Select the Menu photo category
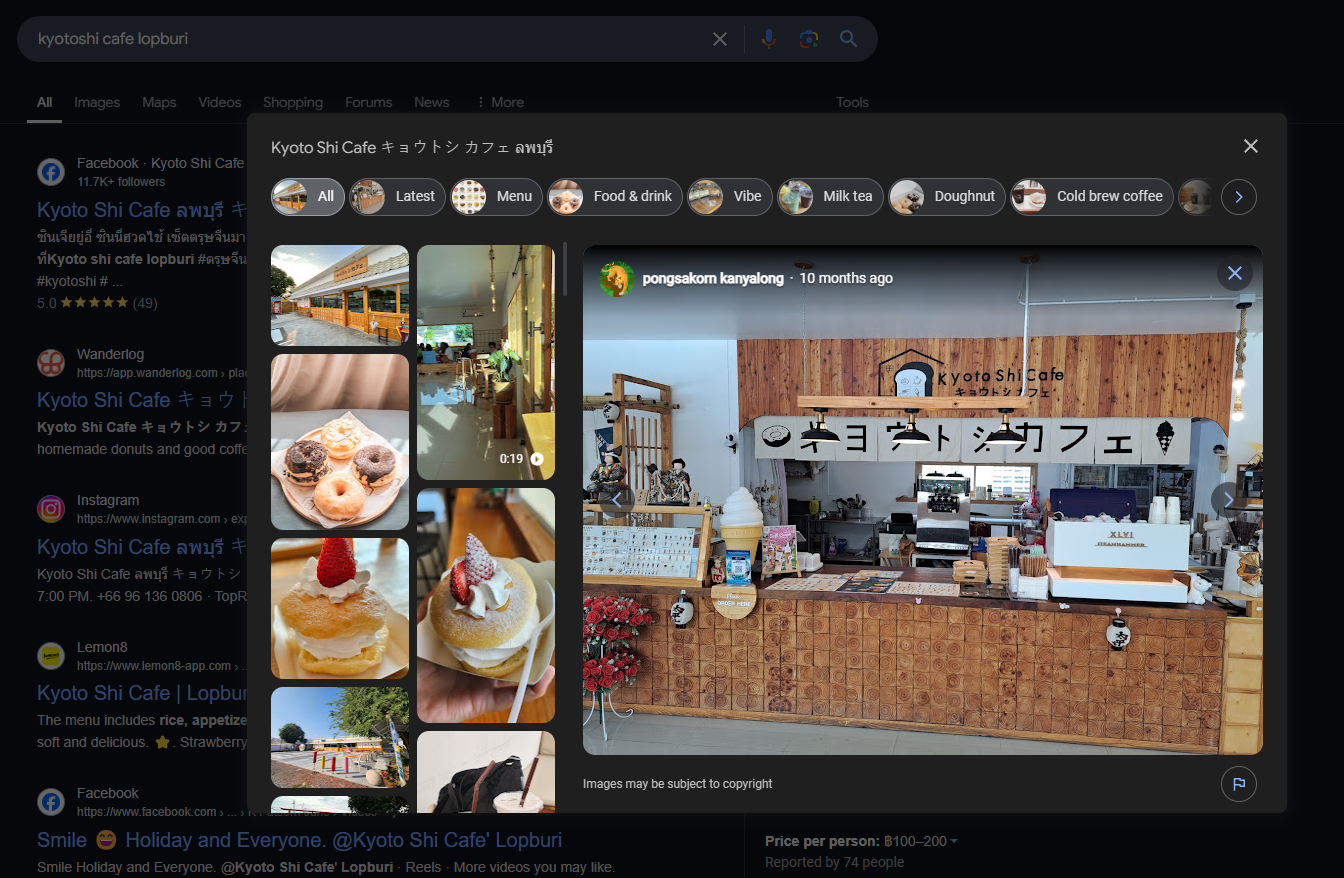The width and height of the screenshot is (1344, 878). (496, 197)
